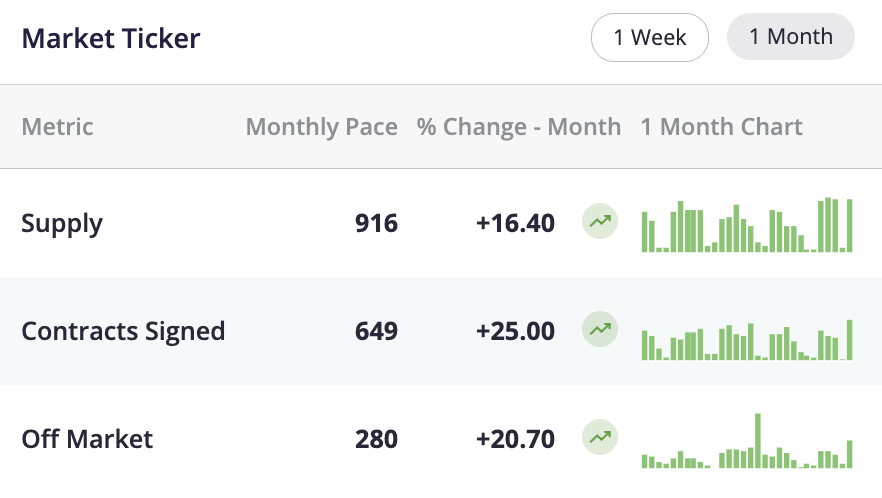
Task: Select the Supply row label
Action: (62, 224)
